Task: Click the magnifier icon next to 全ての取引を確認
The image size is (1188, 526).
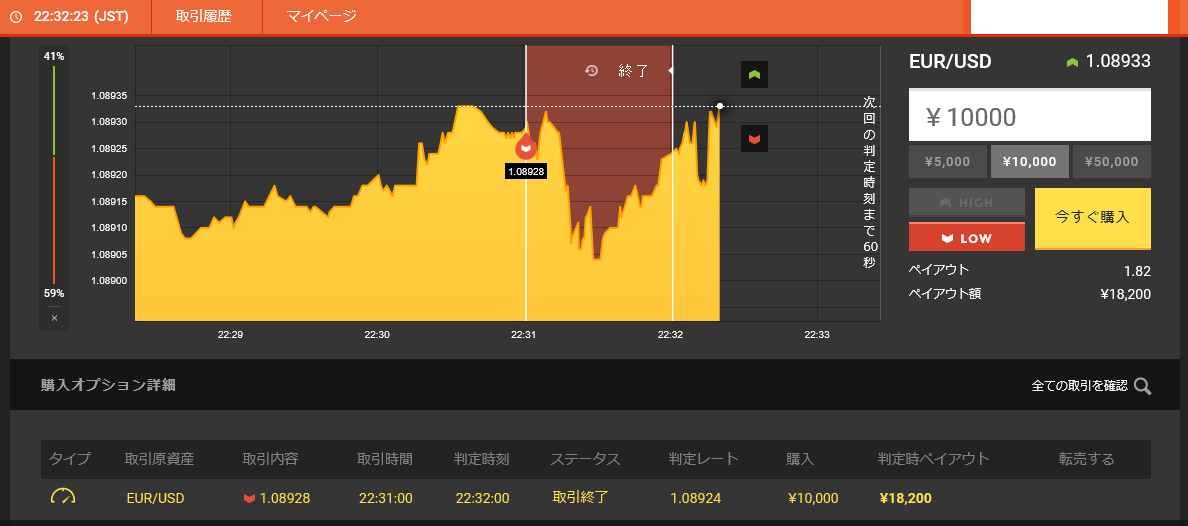Action: coord(1142,386)
